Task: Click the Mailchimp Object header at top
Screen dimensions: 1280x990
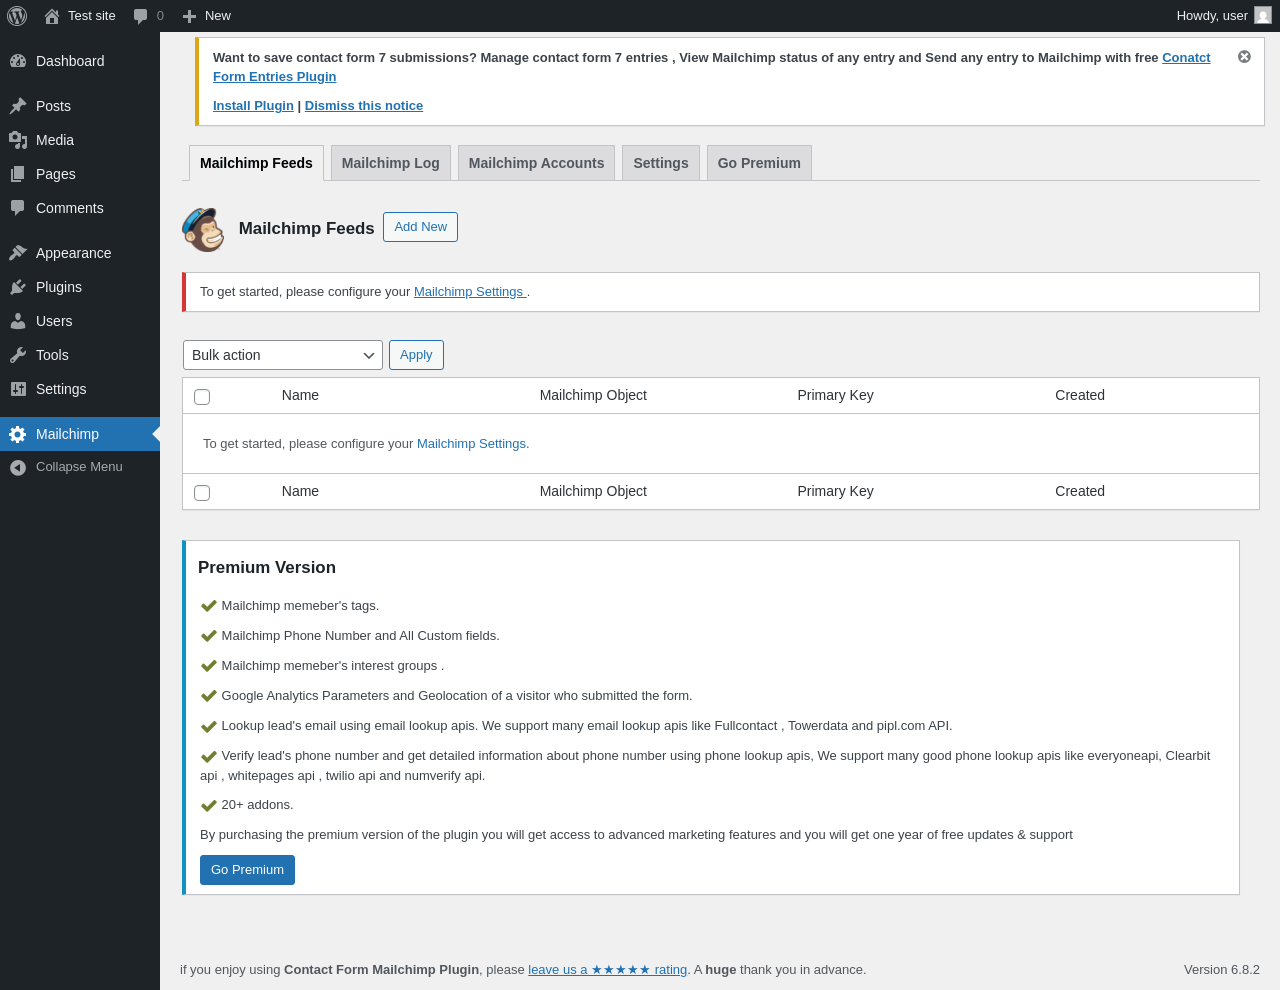Action: click(x=593, y=395)
